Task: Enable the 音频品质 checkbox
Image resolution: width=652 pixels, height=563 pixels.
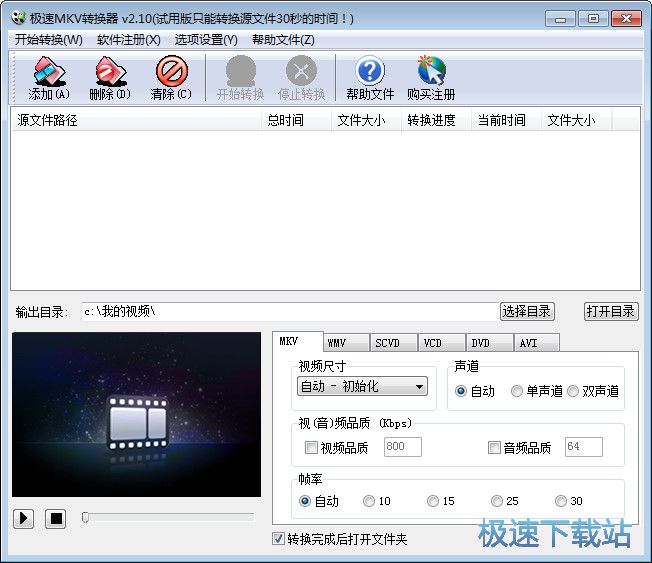Action: 494,448
